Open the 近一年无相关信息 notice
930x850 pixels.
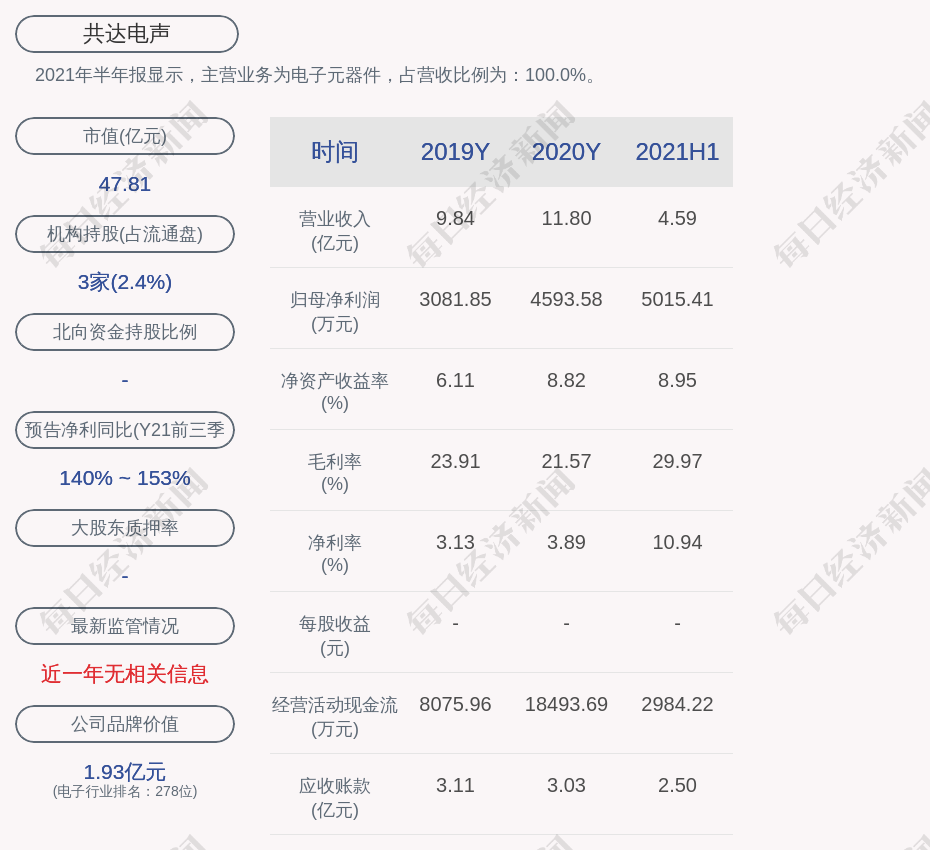click(125, 675)
